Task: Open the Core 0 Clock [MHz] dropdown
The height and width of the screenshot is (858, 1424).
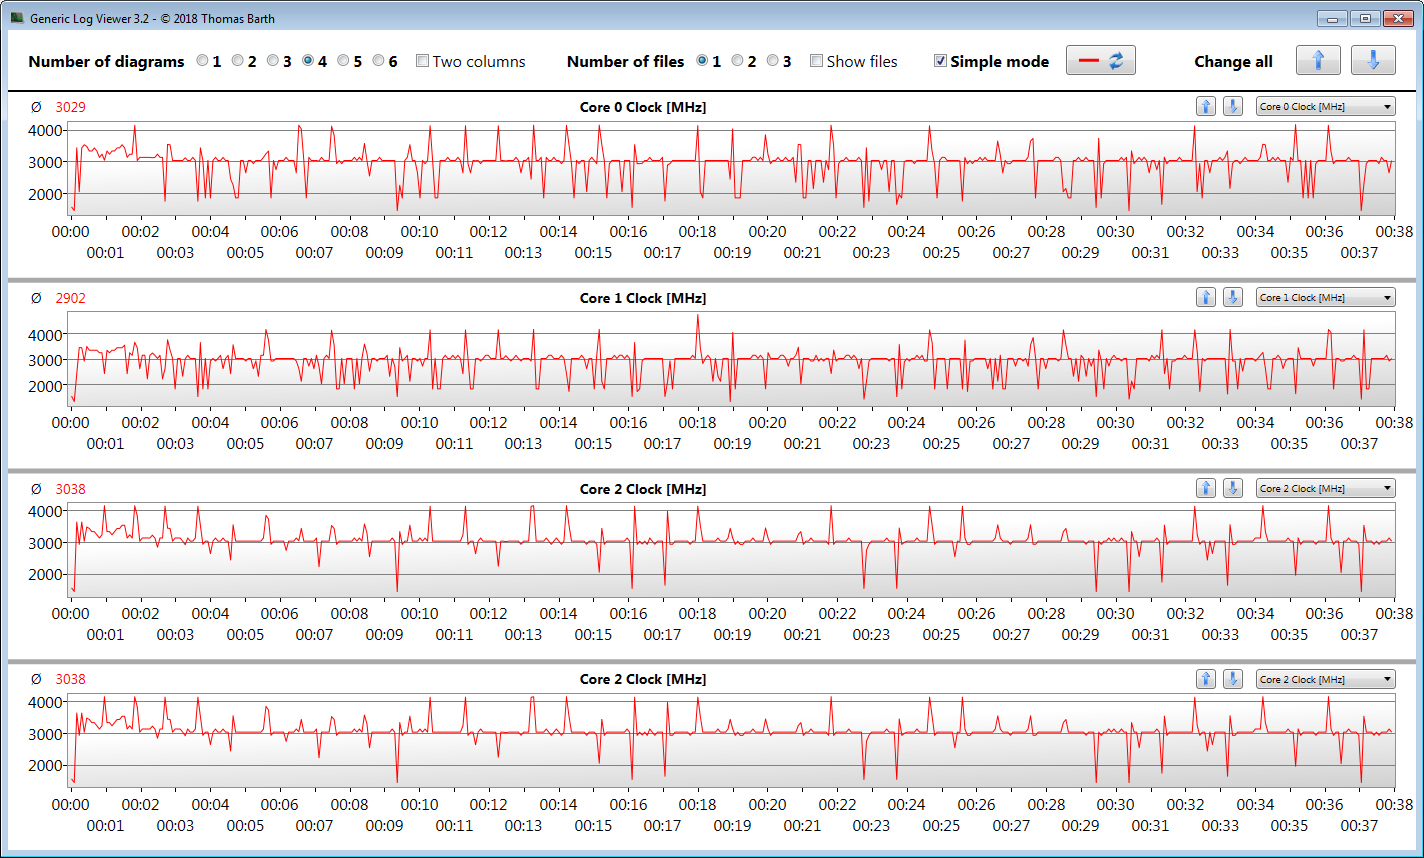Action: [1325, 106]
